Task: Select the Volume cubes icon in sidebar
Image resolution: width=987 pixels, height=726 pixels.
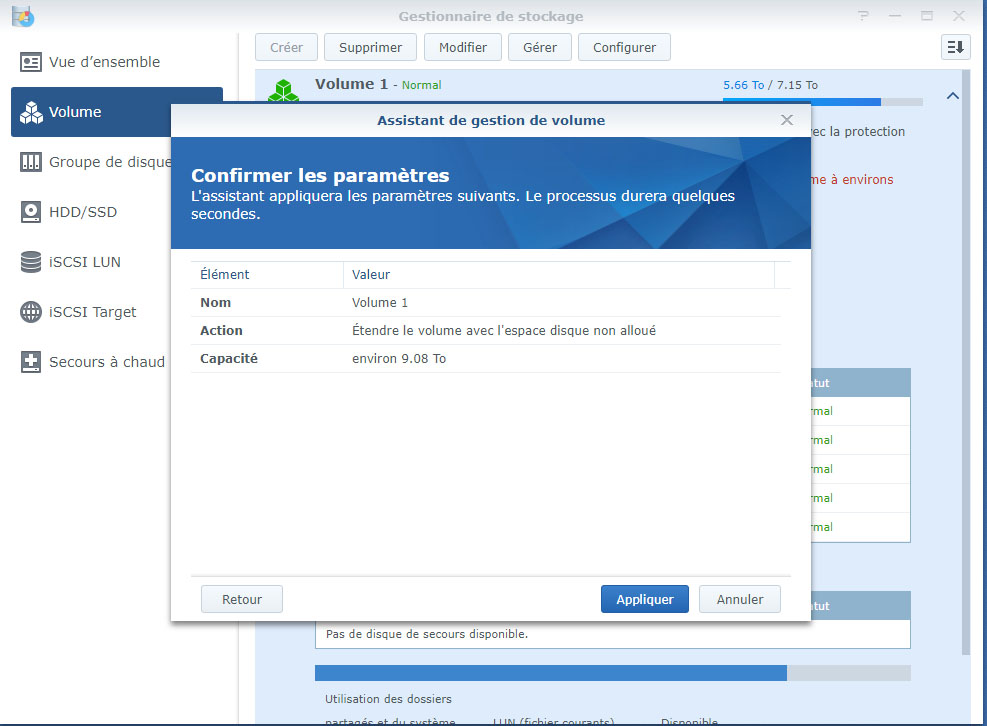Action: (x=31, y=112)
